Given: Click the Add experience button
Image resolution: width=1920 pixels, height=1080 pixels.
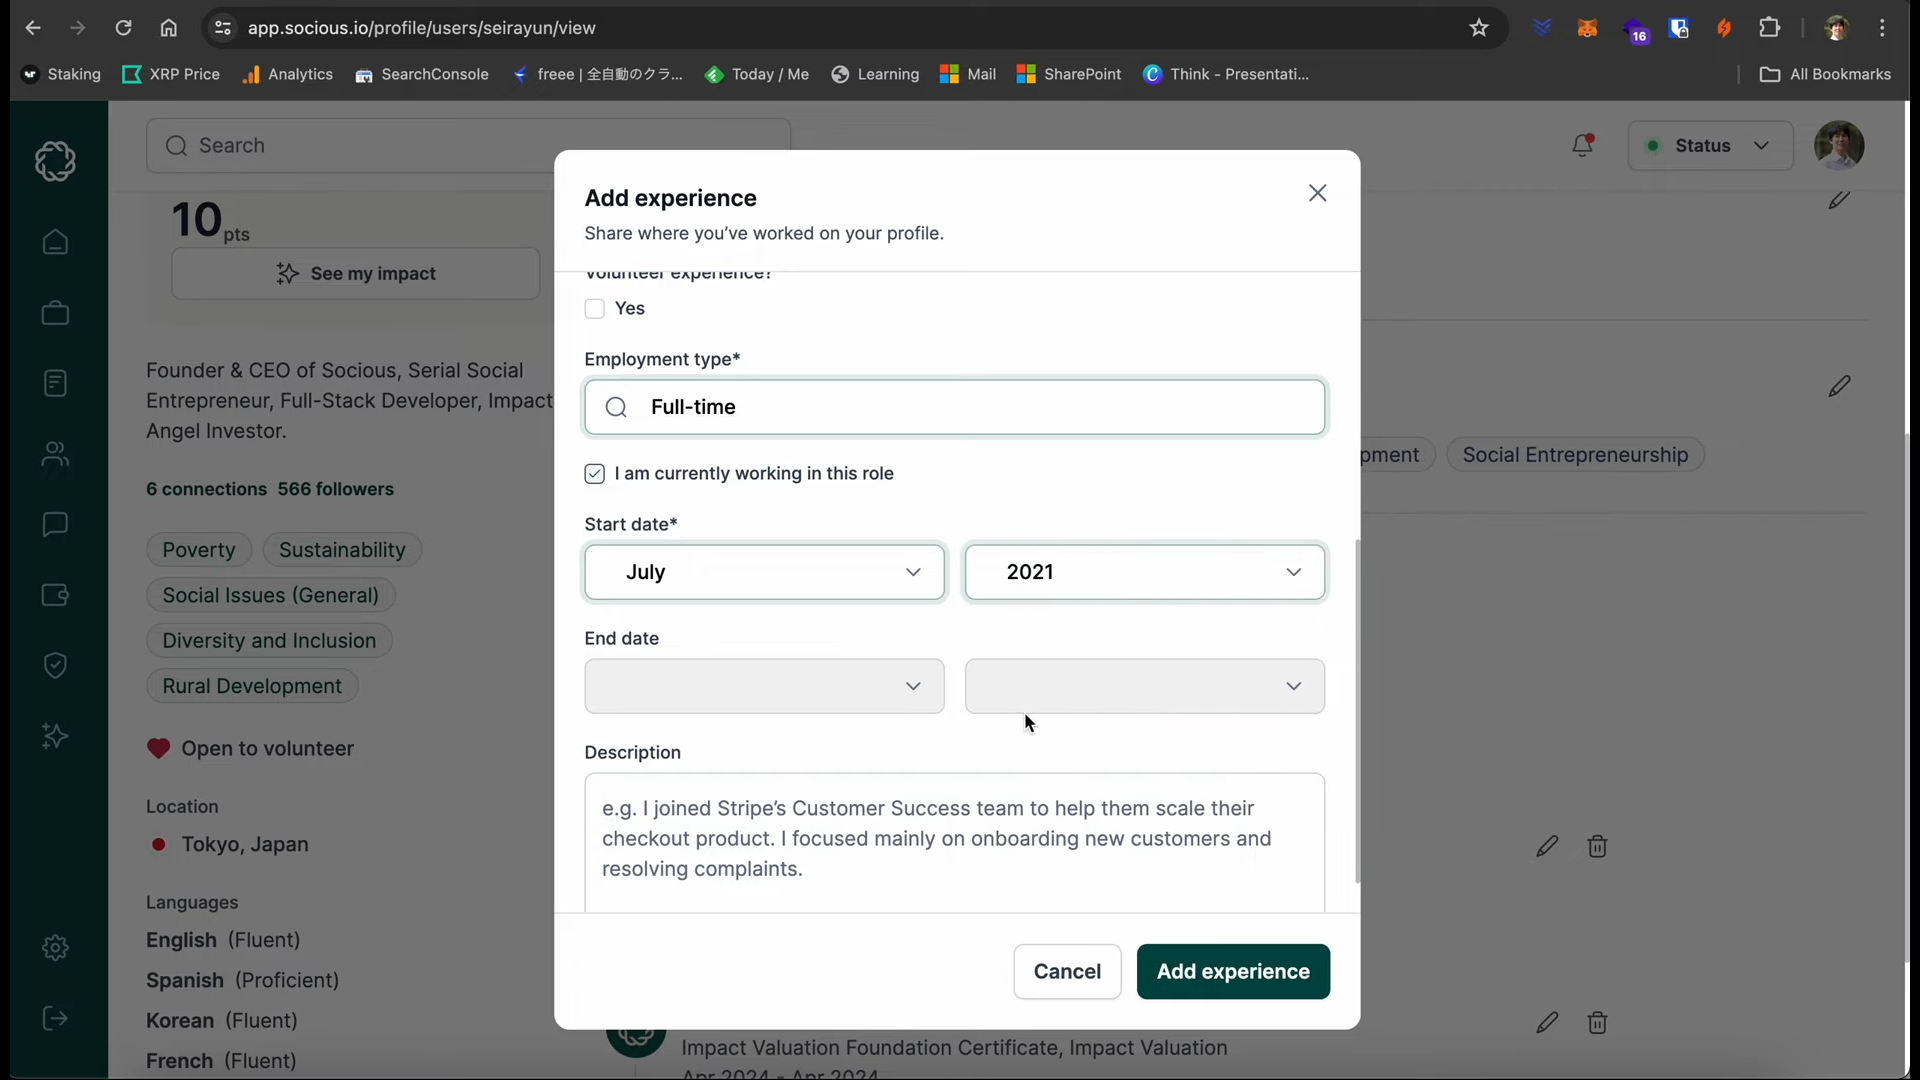Looking at the screenshot, I should (x=1232, y=971).
